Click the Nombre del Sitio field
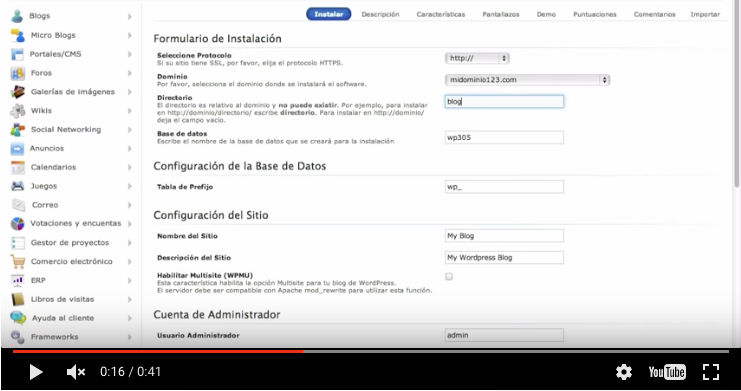The height and width of the screenshot is (391, 741). (504, 236)
